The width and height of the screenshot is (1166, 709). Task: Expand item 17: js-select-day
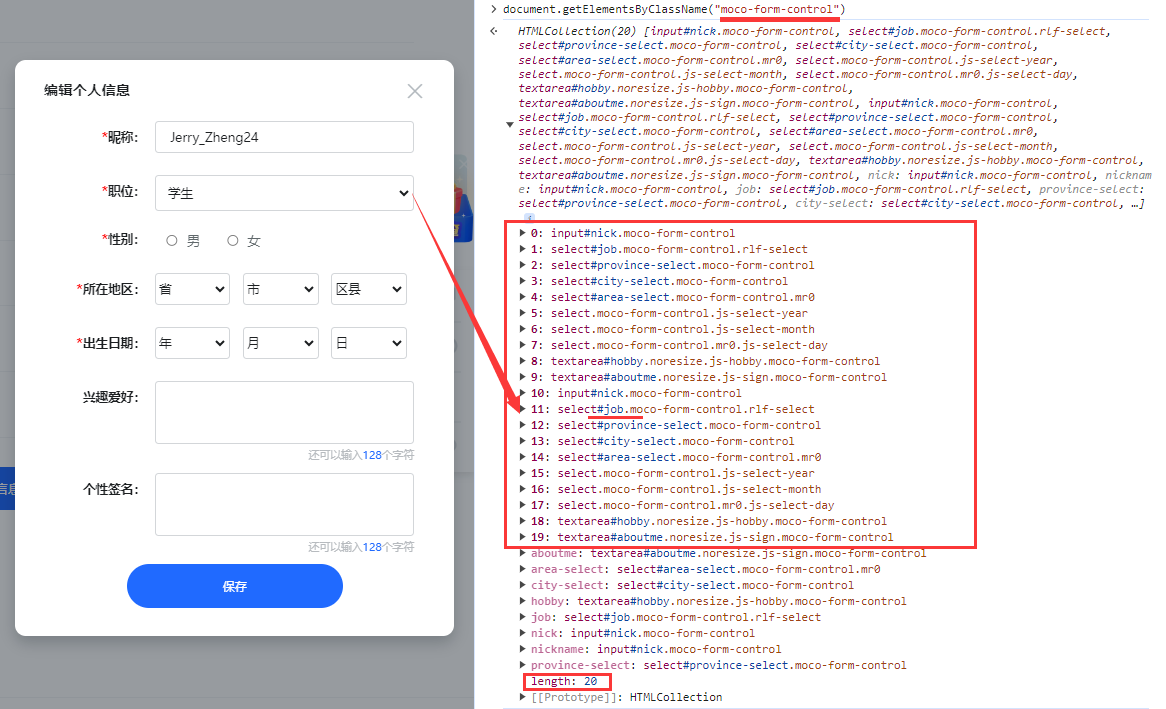click(x=522, y=505)
